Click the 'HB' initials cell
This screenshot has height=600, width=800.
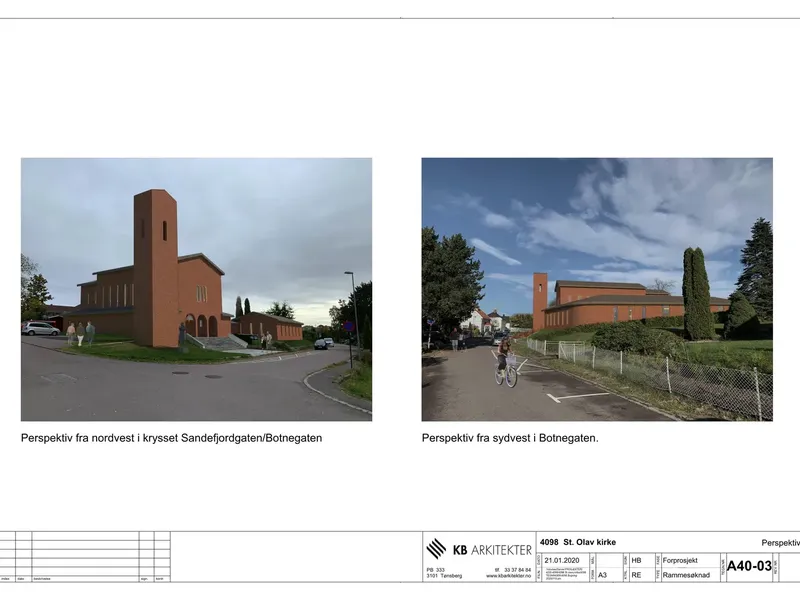(636, 560)
